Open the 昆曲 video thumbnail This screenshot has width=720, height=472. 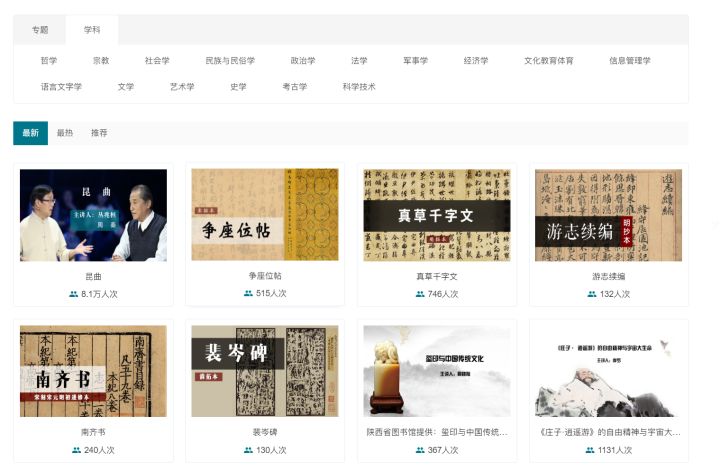tap(93, 215)
